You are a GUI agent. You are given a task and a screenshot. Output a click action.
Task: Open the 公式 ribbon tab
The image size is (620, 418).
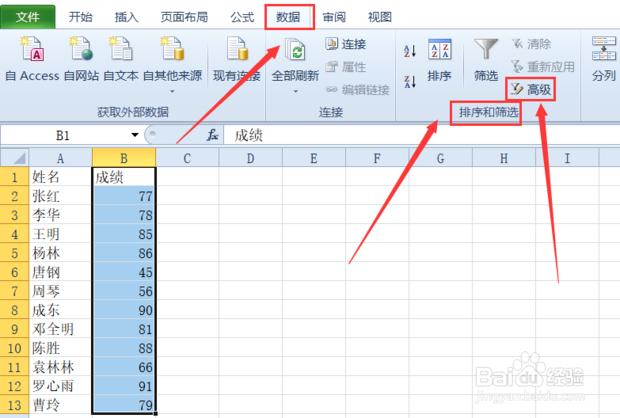242,17
